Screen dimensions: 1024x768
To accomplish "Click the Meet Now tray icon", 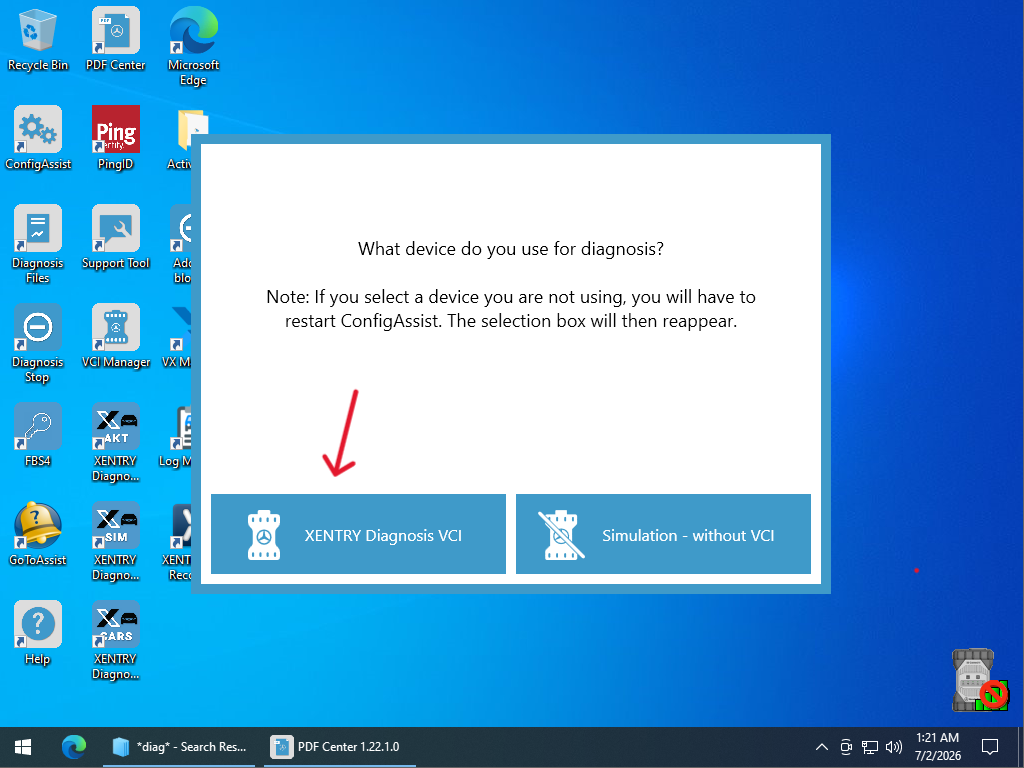I will click(846, 746).
